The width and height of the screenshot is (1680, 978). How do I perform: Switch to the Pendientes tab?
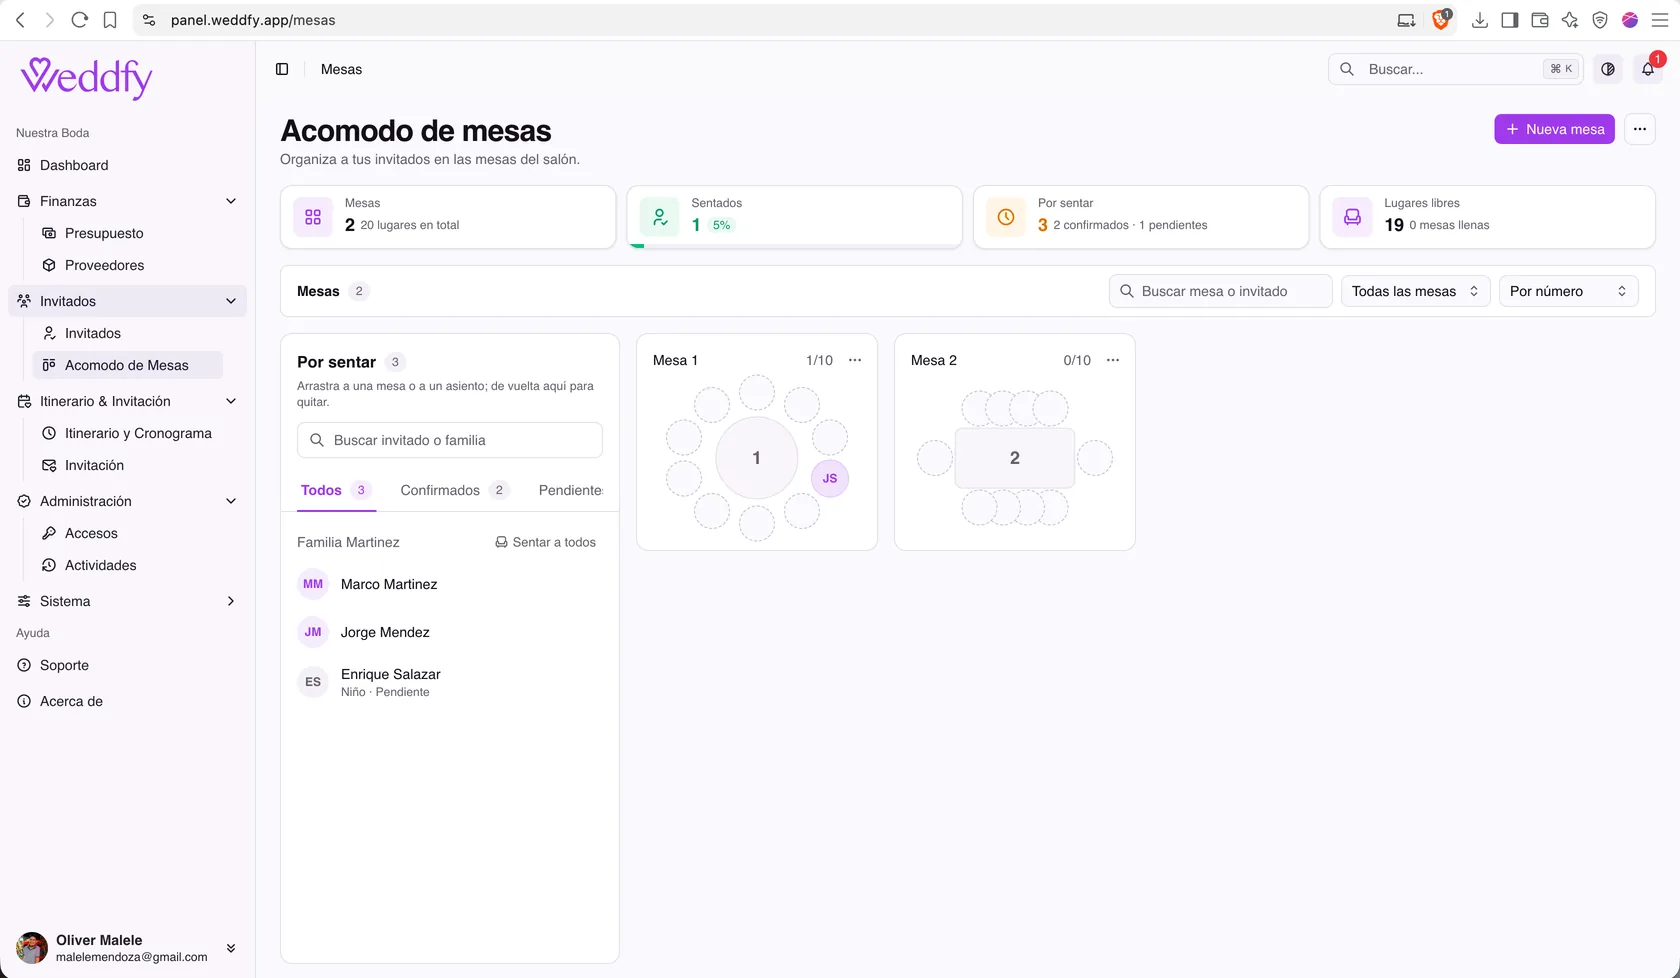571,490
